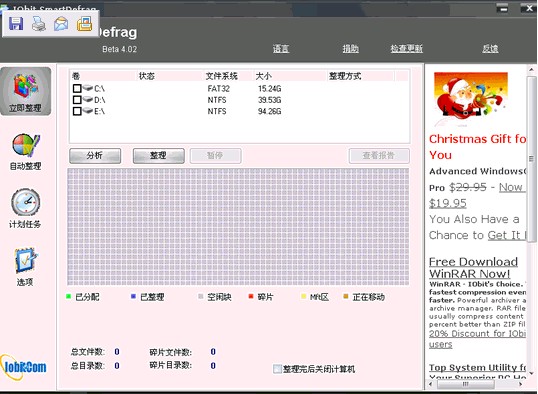Open the 语言 language menu
This screenshot has height=394, width=538.
click(x=281, y=49)
